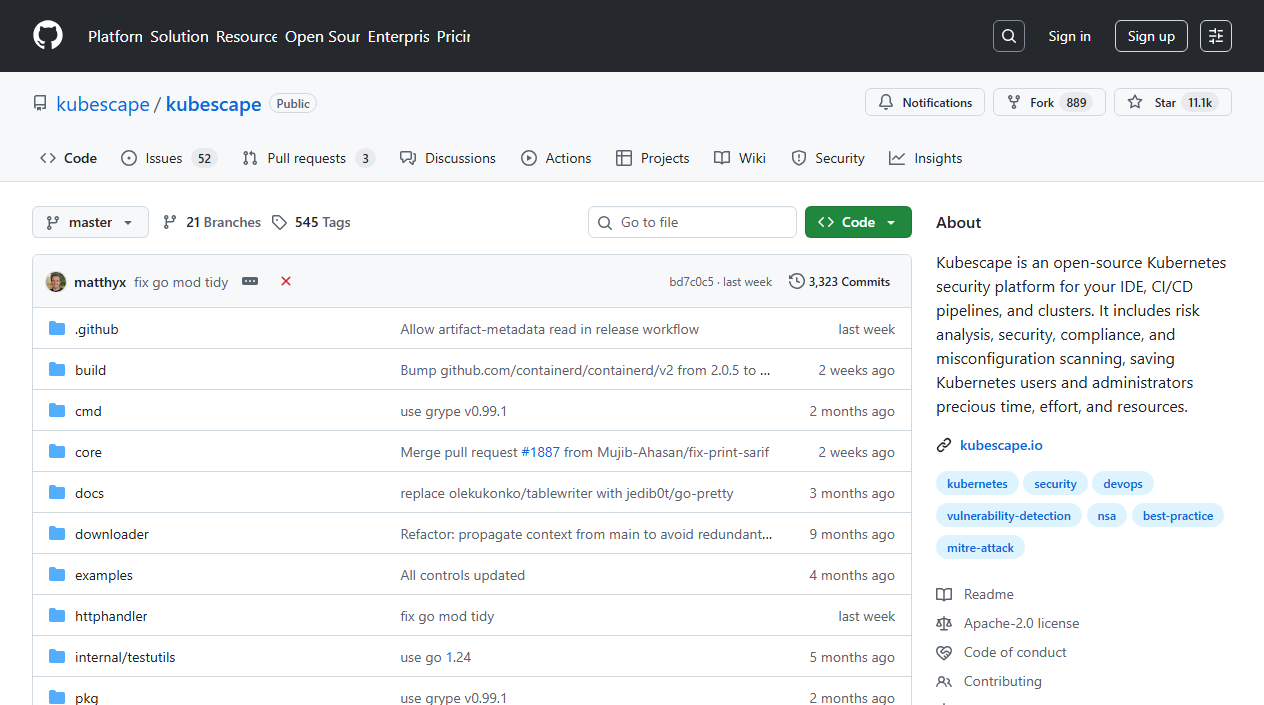
Task: Click the core folder icon
Action: [x=57, y=452]
